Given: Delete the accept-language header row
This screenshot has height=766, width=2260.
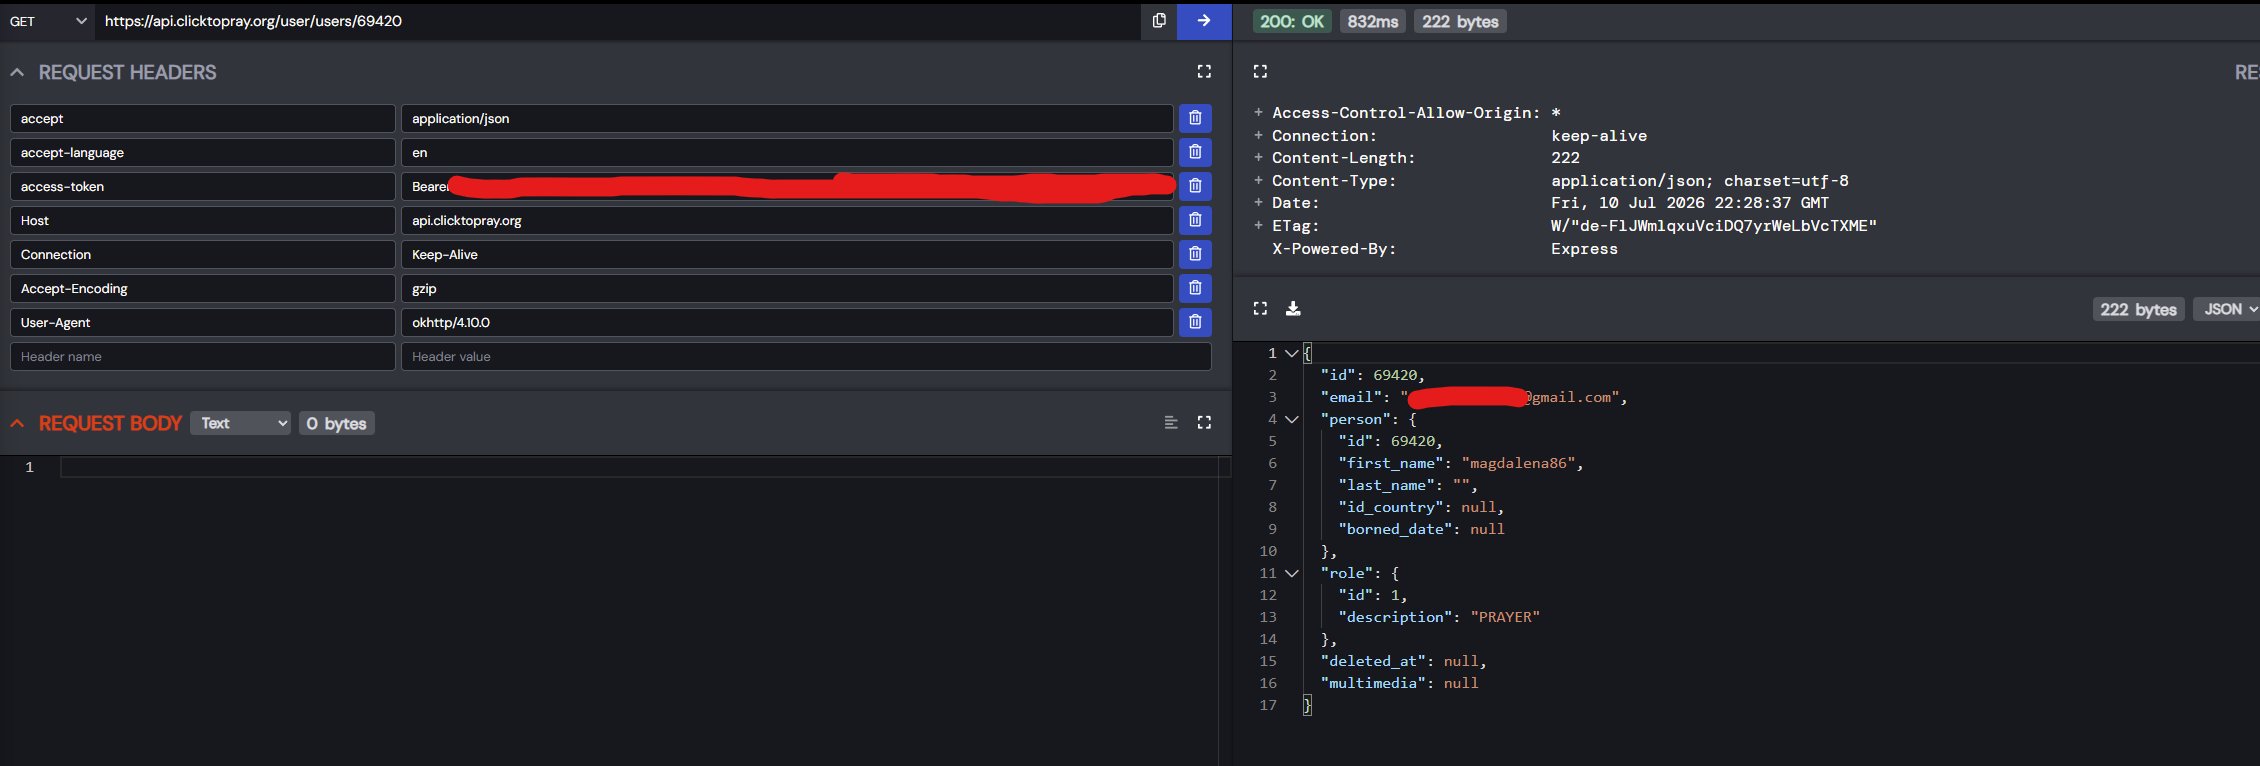Looking at the screenshot, I should (x=1195, y=152).
